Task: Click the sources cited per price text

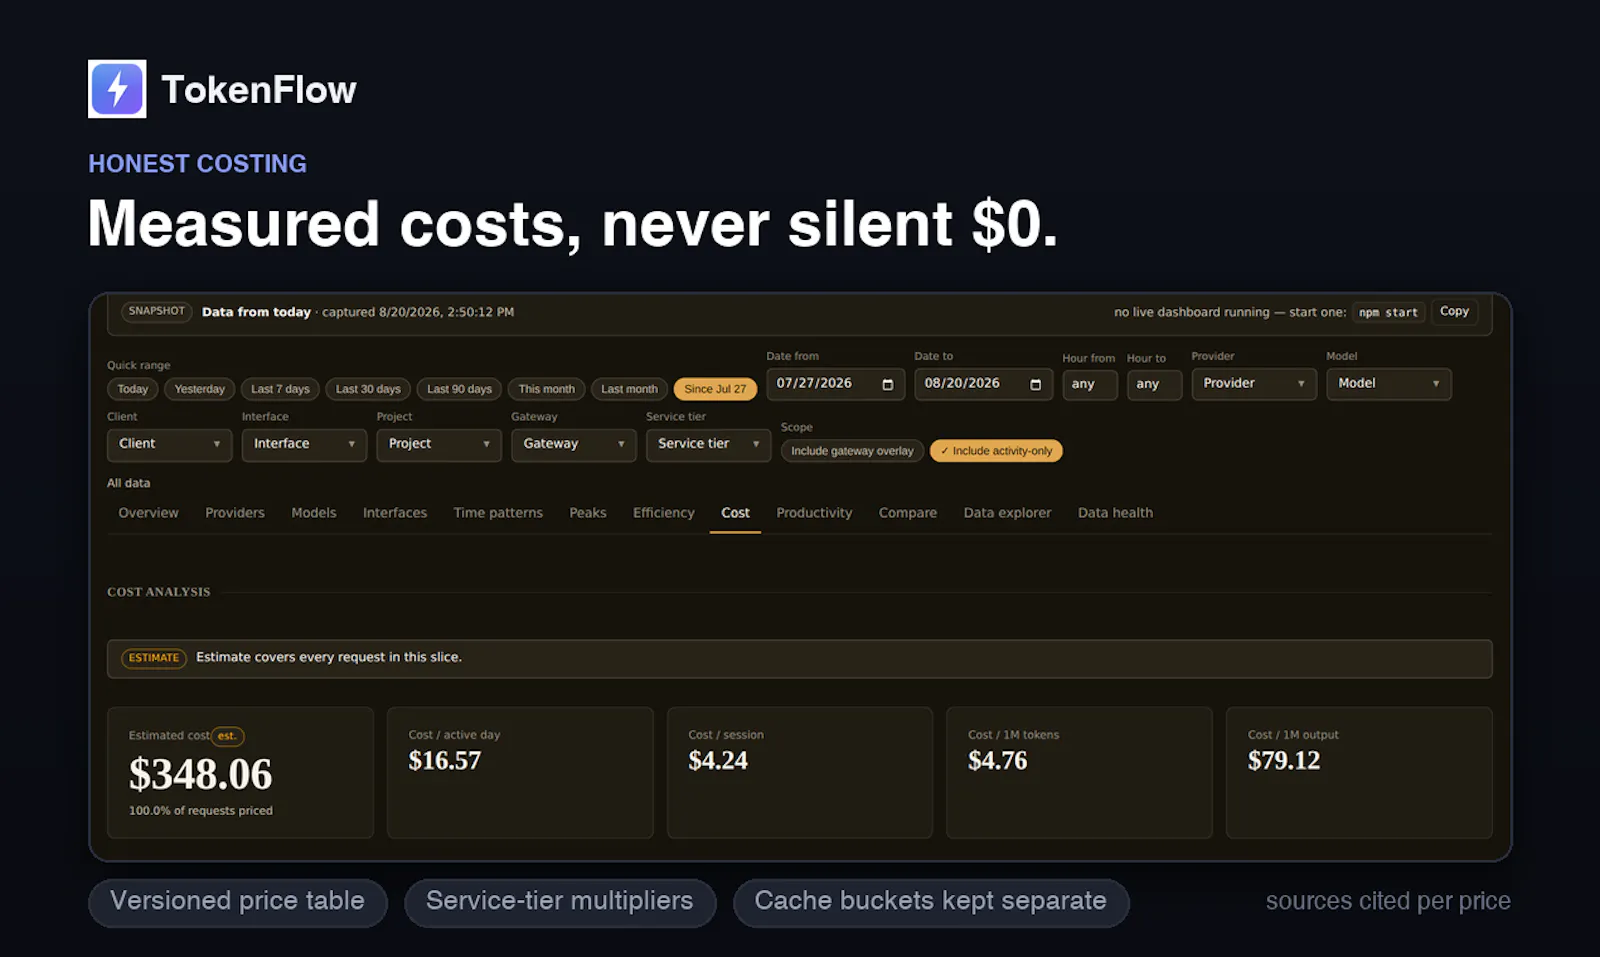Action: coord(1388,901)
